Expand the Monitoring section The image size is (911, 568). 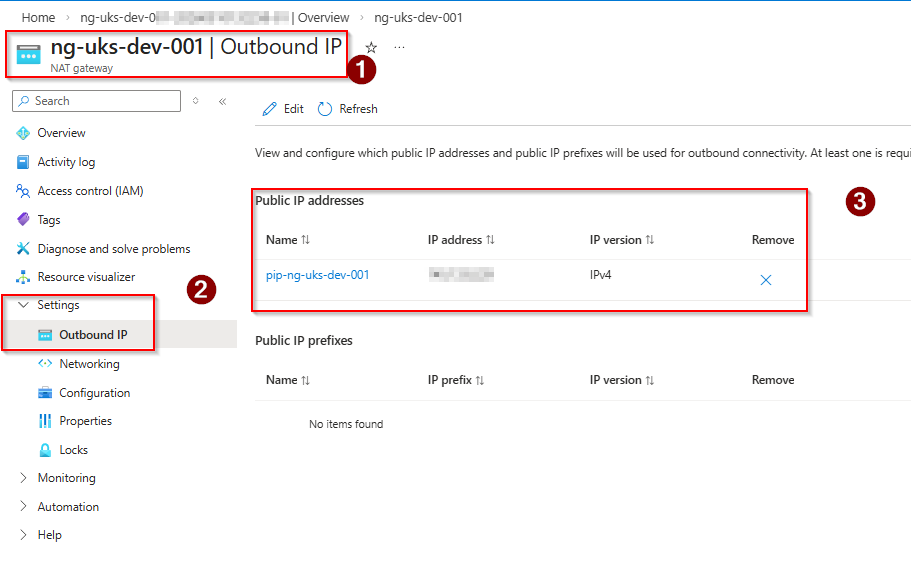[23, 478]
